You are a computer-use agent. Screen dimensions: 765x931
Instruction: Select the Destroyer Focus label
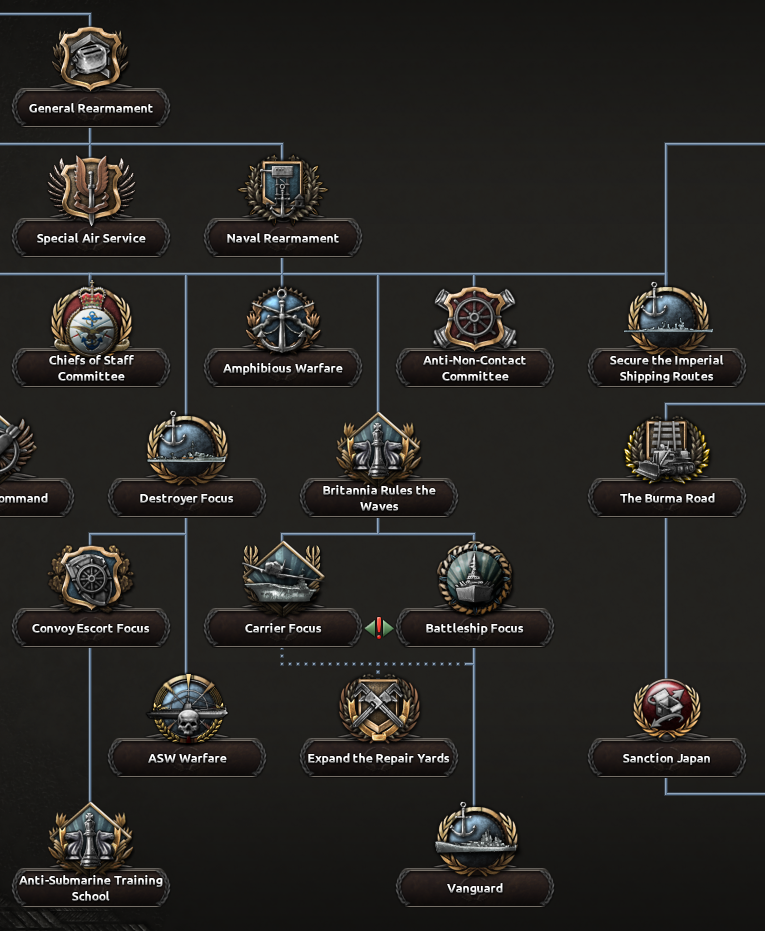pyautogui.click(x=186, y=498)
